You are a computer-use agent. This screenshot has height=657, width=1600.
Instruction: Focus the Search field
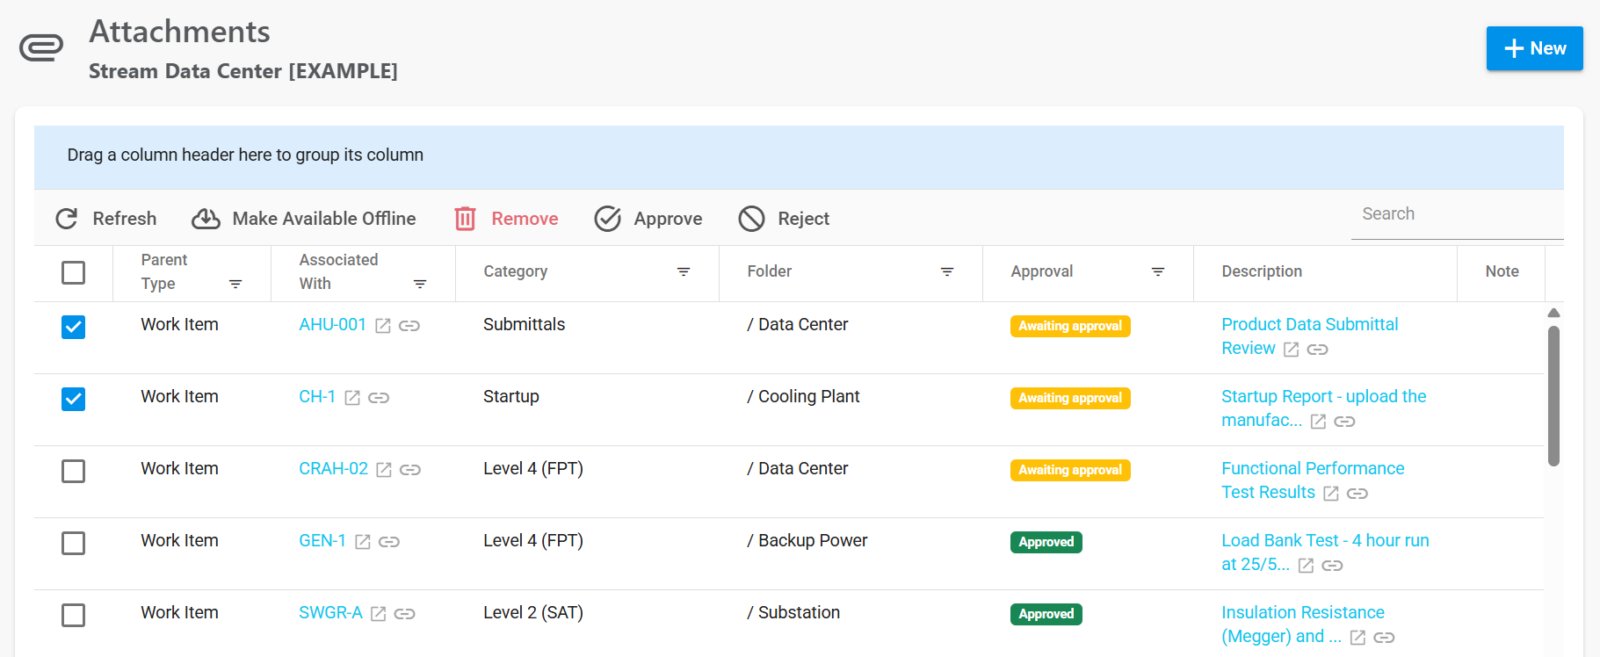(x=1457, y=214)
